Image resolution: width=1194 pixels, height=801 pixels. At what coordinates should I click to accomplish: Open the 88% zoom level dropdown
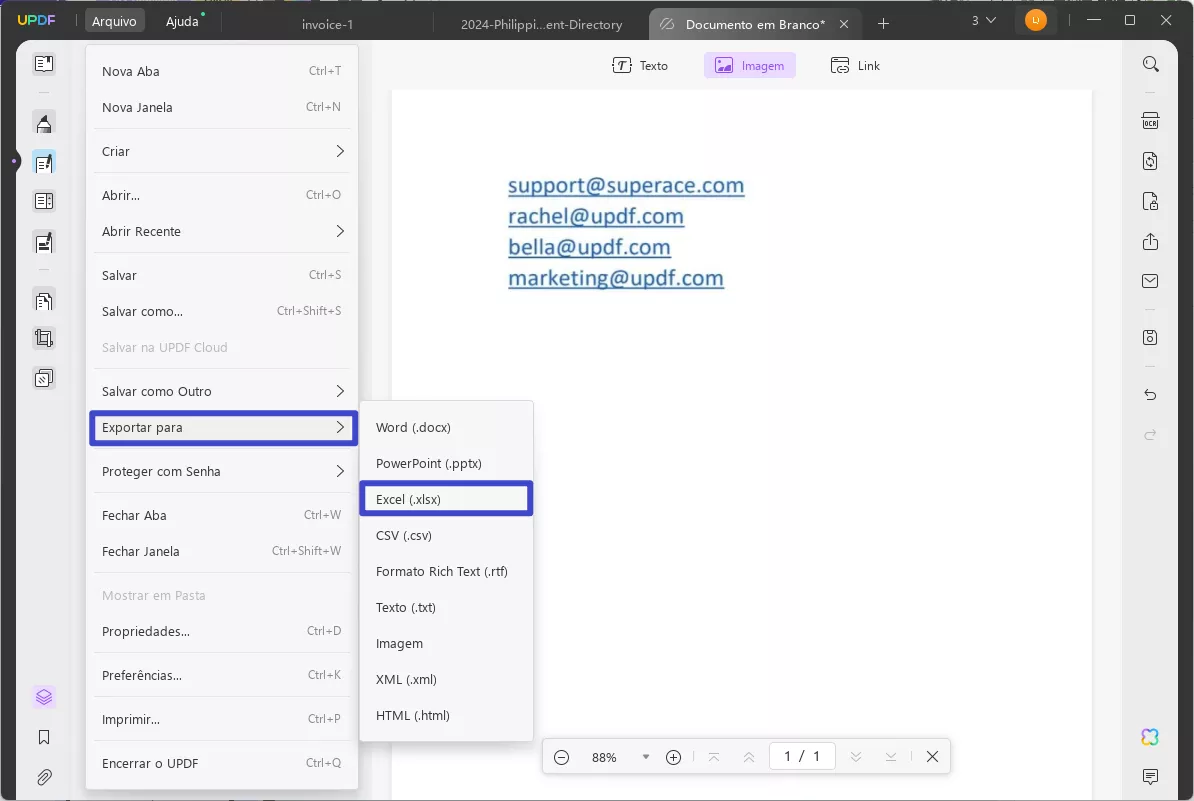(x=646, y=757)
